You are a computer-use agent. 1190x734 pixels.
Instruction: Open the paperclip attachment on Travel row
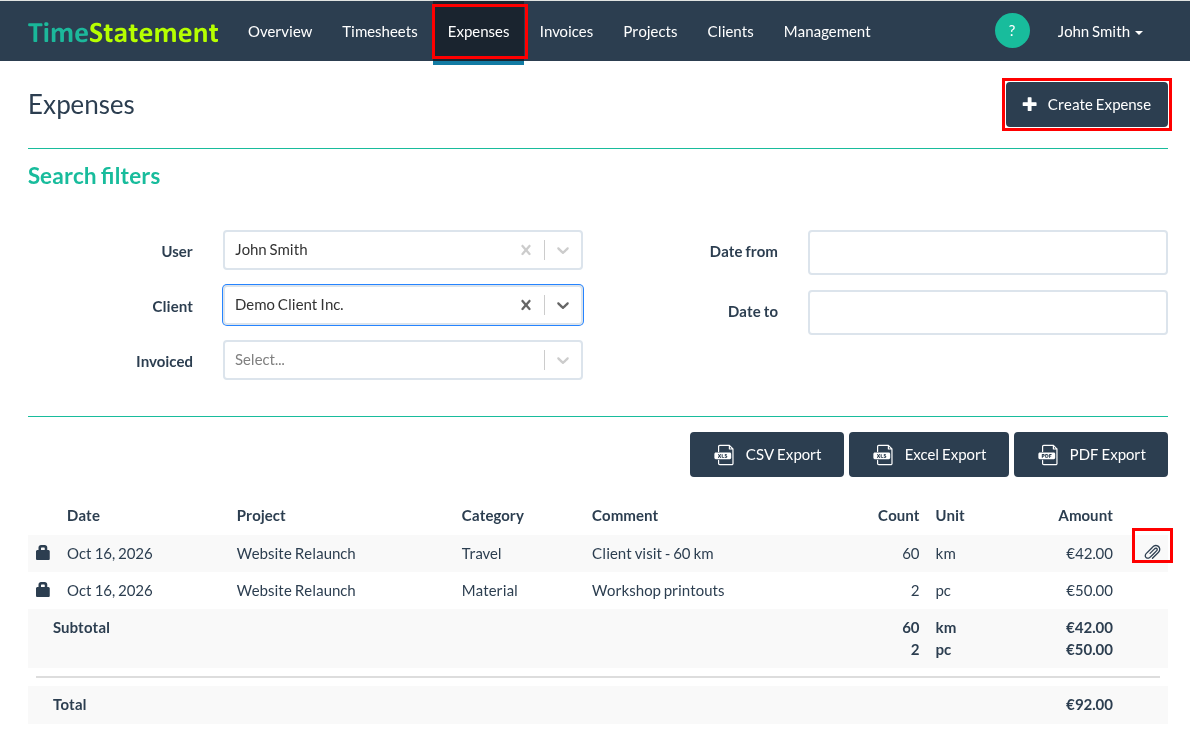1152,552
